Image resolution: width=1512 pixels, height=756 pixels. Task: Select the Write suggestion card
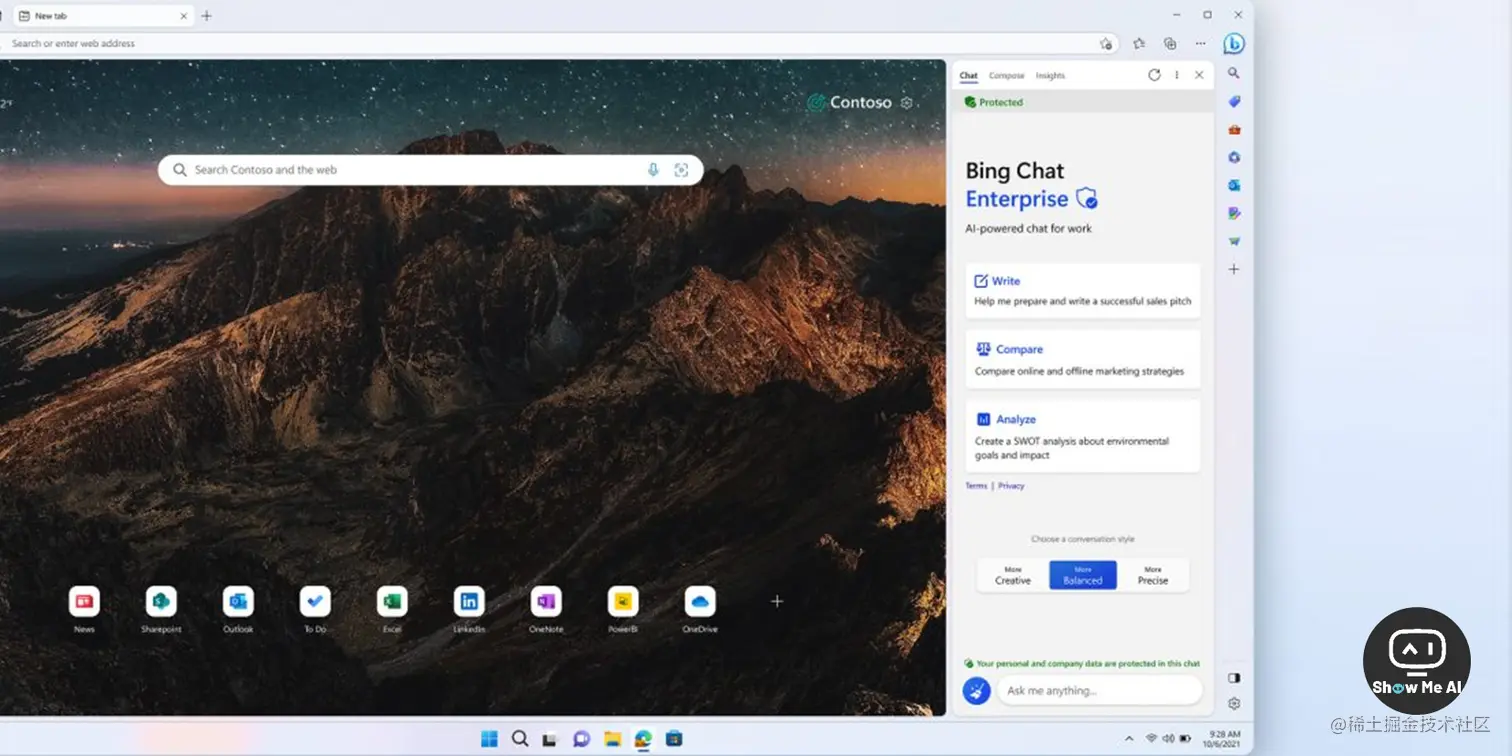[x=1083, y=291]
